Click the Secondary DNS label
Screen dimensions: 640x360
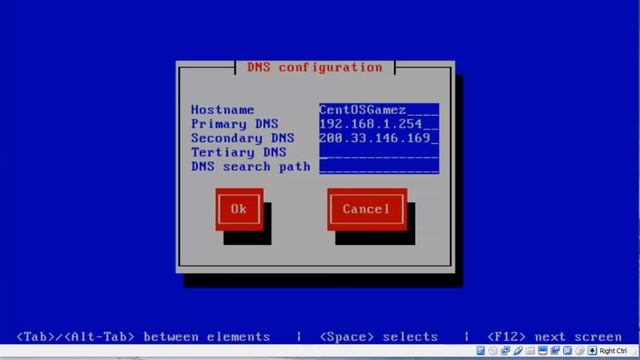click(x=242, y=138)
